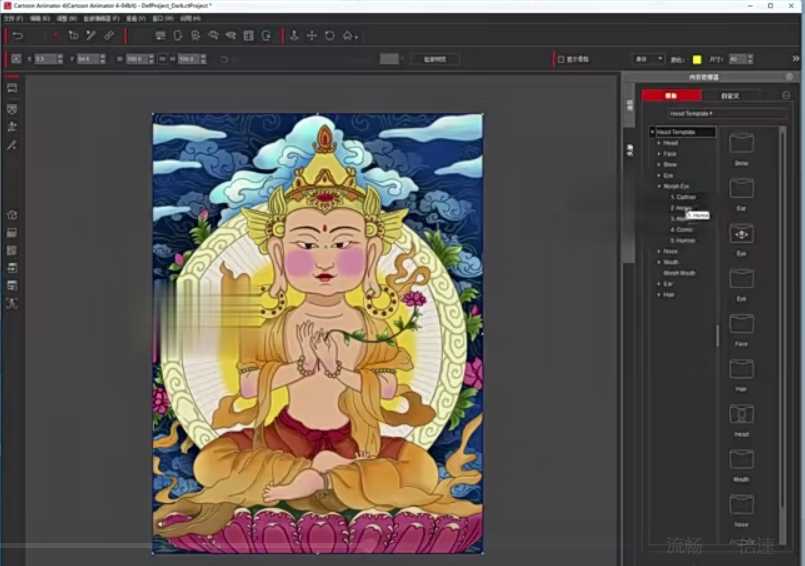Image resolution: width=805 pixels, height=566 pixels.
Task: Expand the Face node in the tree
Action: (x=659, y=154)
